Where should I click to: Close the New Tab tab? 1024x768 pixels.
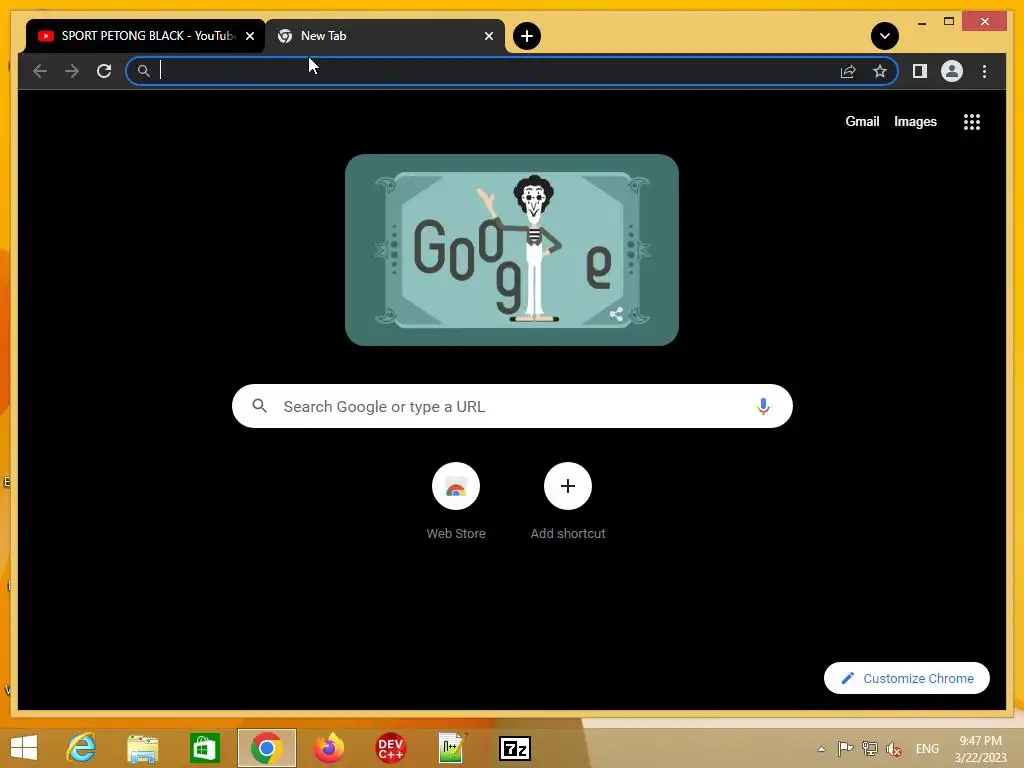(x=488, y=36)
